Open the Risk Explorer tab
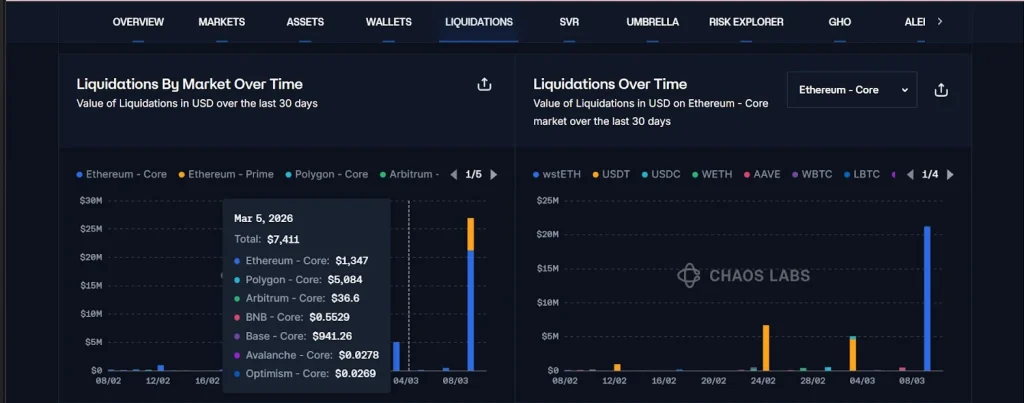This screenshot has width=1024, height=403. click(746, 22)
